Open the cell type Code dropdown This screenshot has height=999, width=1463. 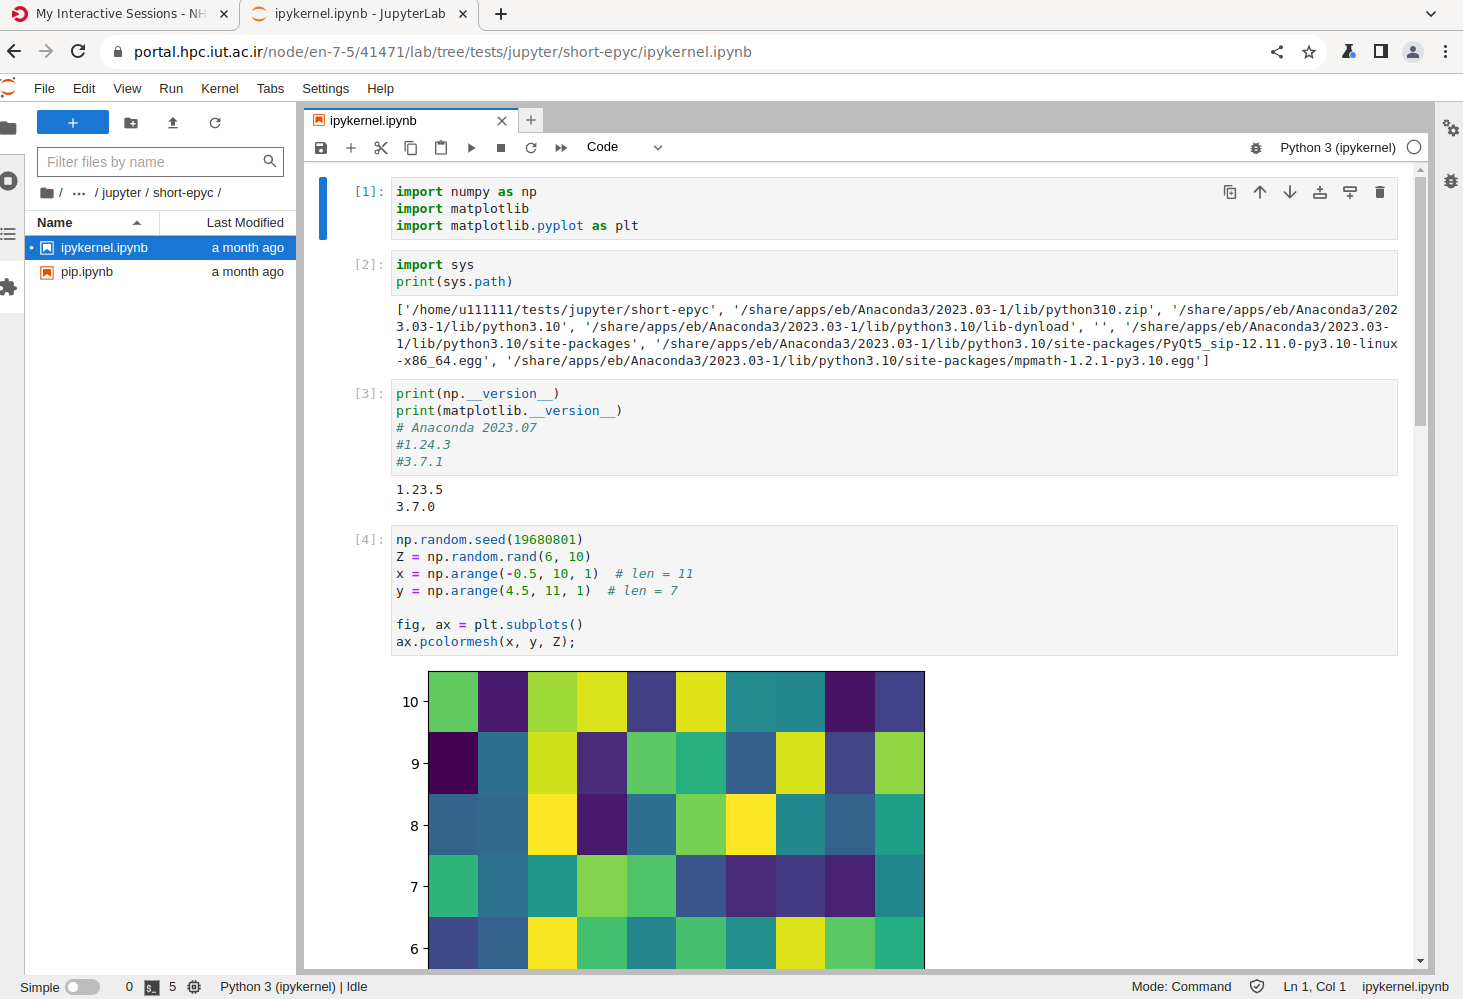(x=624, y=147)
